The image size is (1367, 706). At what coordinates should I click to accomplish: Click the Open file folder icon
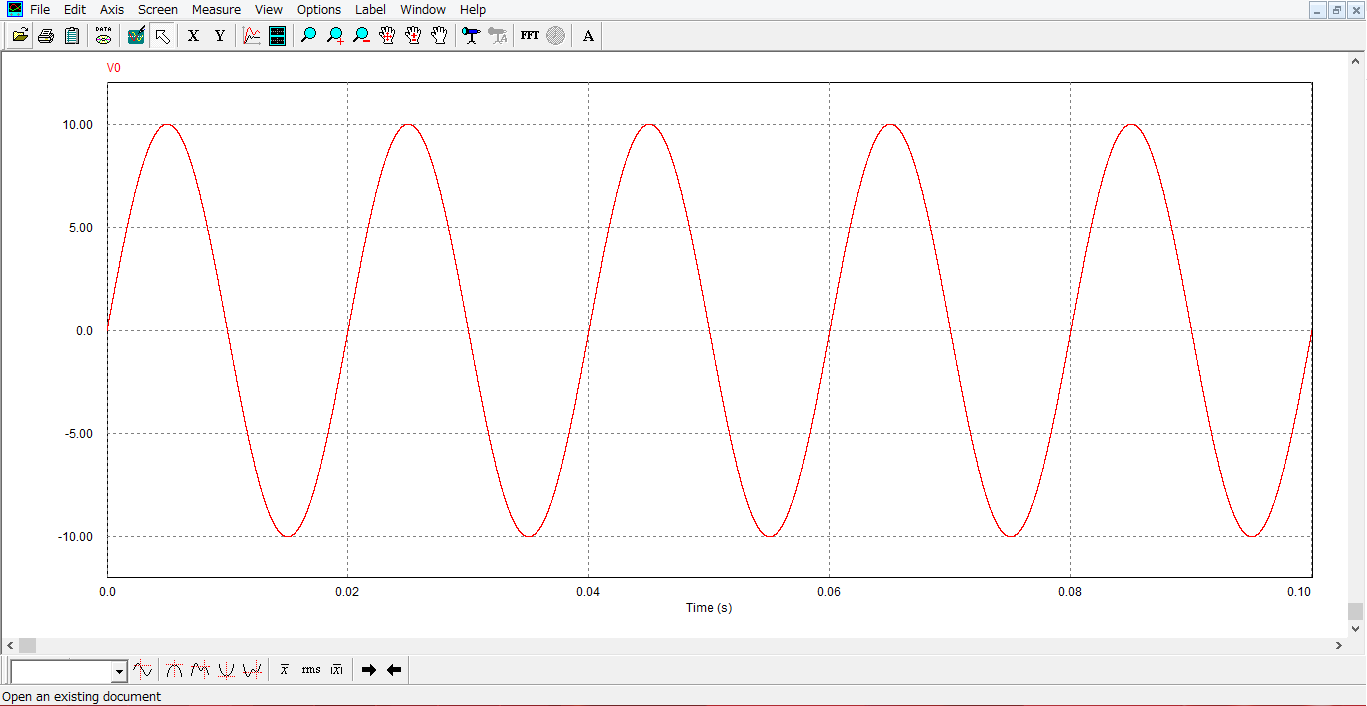20,36
